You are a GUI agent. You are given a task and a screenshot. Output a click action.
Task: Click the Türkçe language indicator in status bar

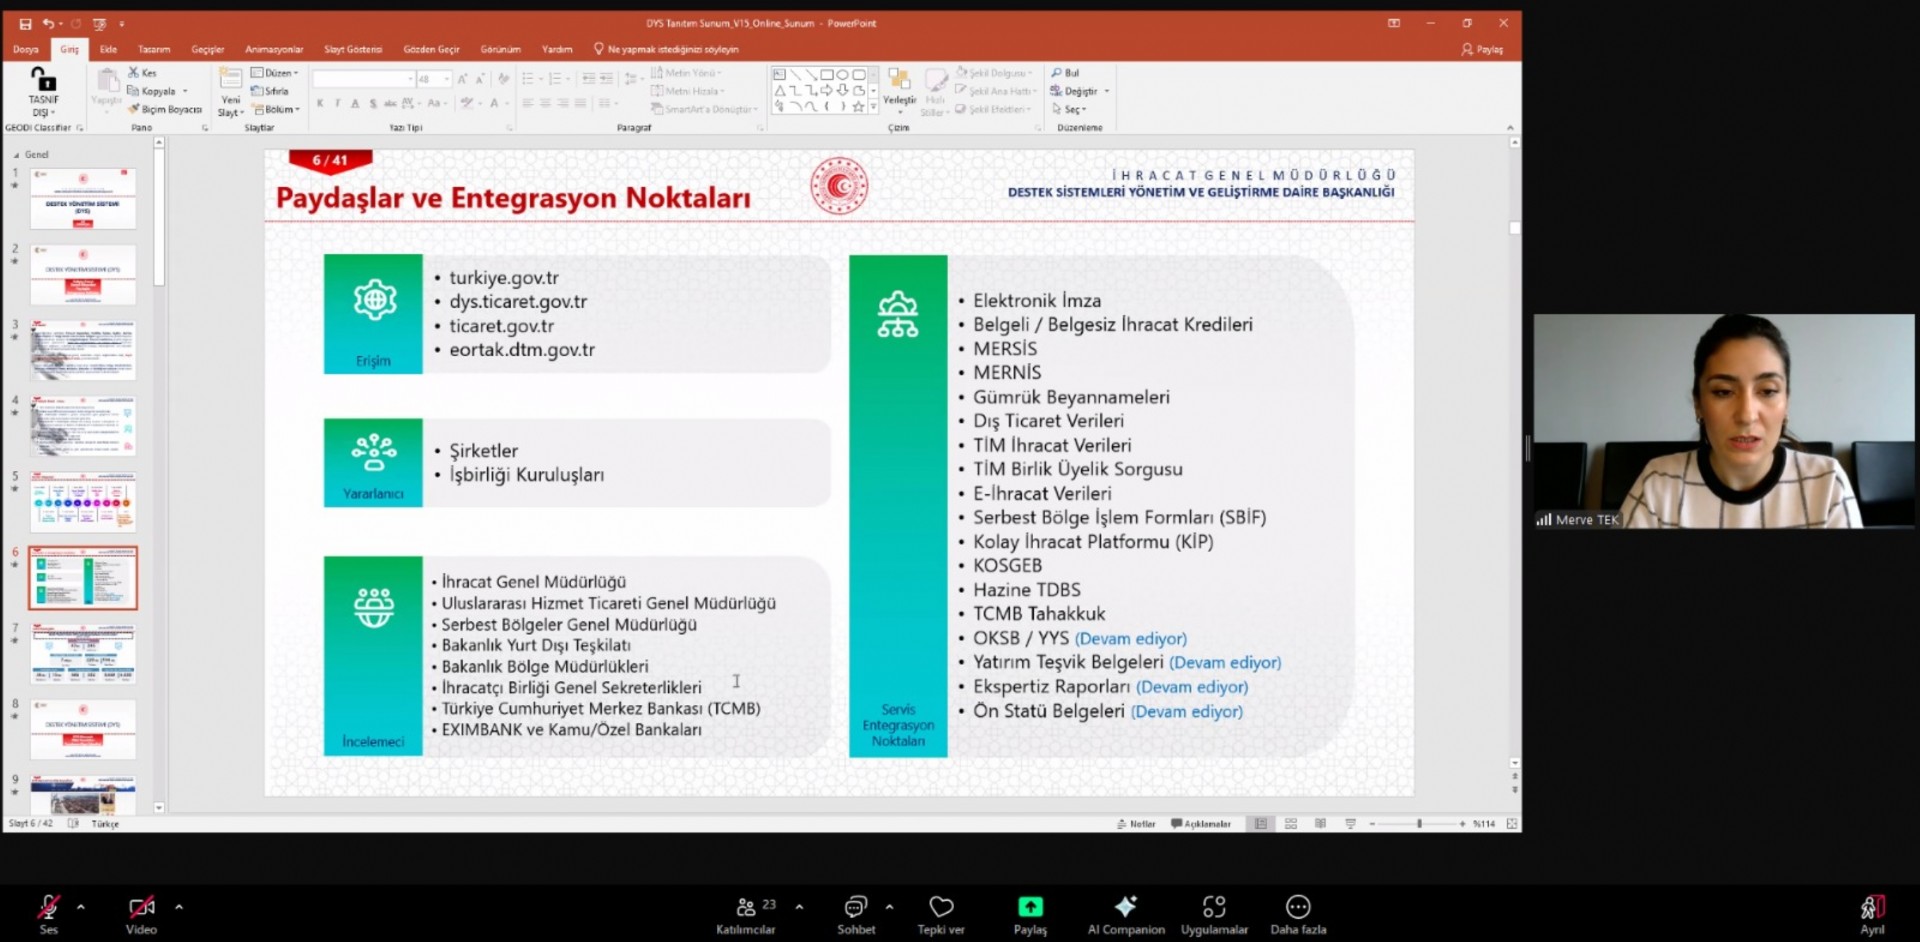click(x=105, y=824)
